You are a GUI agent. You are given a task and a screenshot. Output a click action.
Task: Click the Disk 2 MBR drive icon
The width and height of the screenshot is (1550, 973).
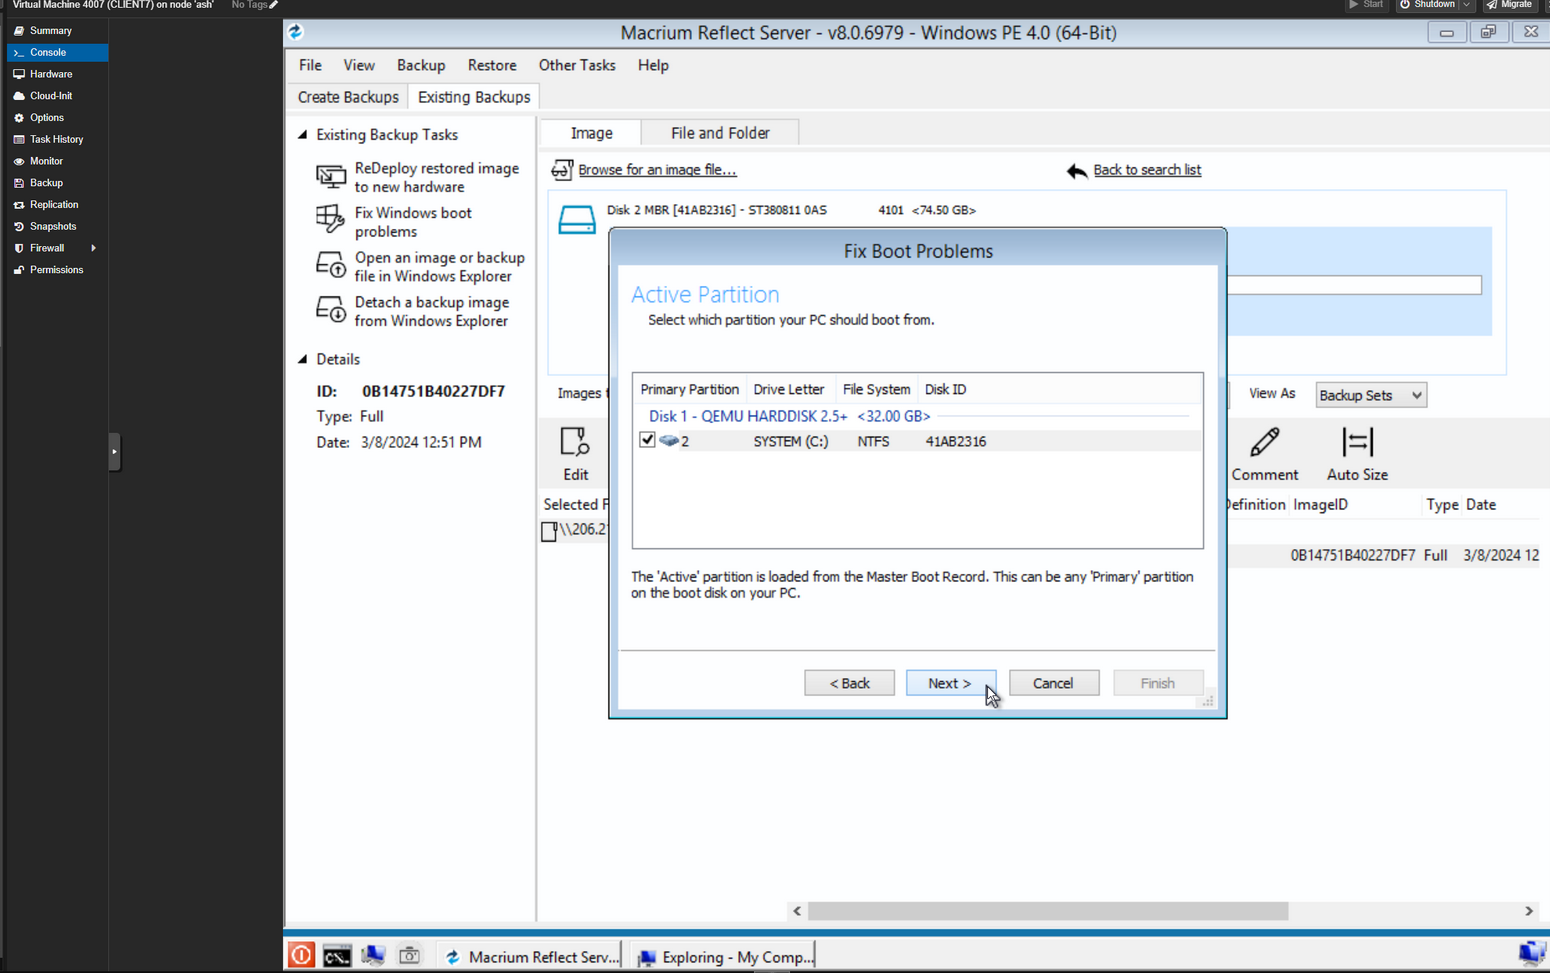pyautogui.click(x=577, y=219)
